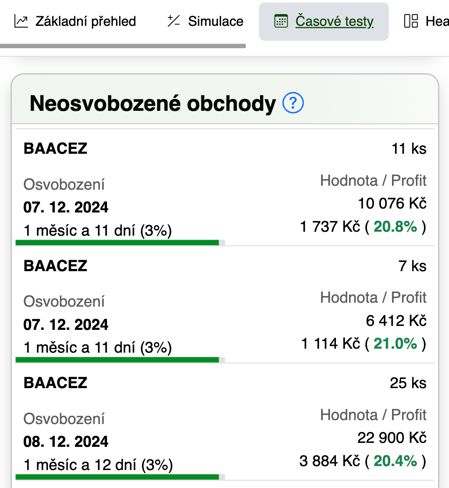Screen dimensions: 449x488
Task: Select the Časové testy tab
Action: click(324, 22)
